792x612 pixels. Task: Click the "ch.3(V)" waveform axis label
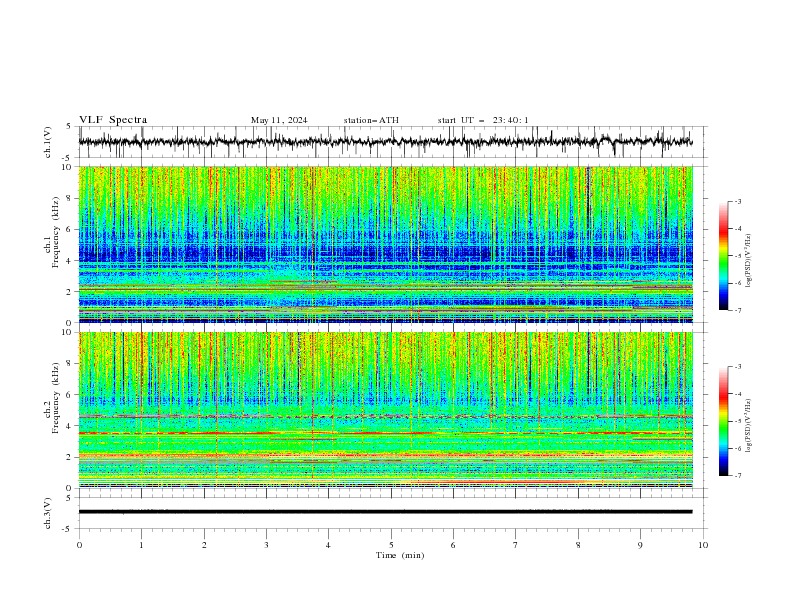[48, 513]
